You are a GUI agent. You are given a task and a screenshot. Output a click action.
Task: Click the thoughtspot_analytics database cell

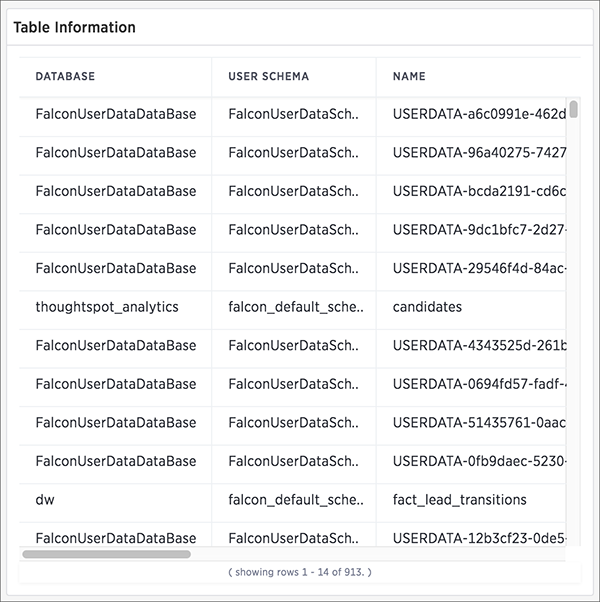tap(107, 307)
